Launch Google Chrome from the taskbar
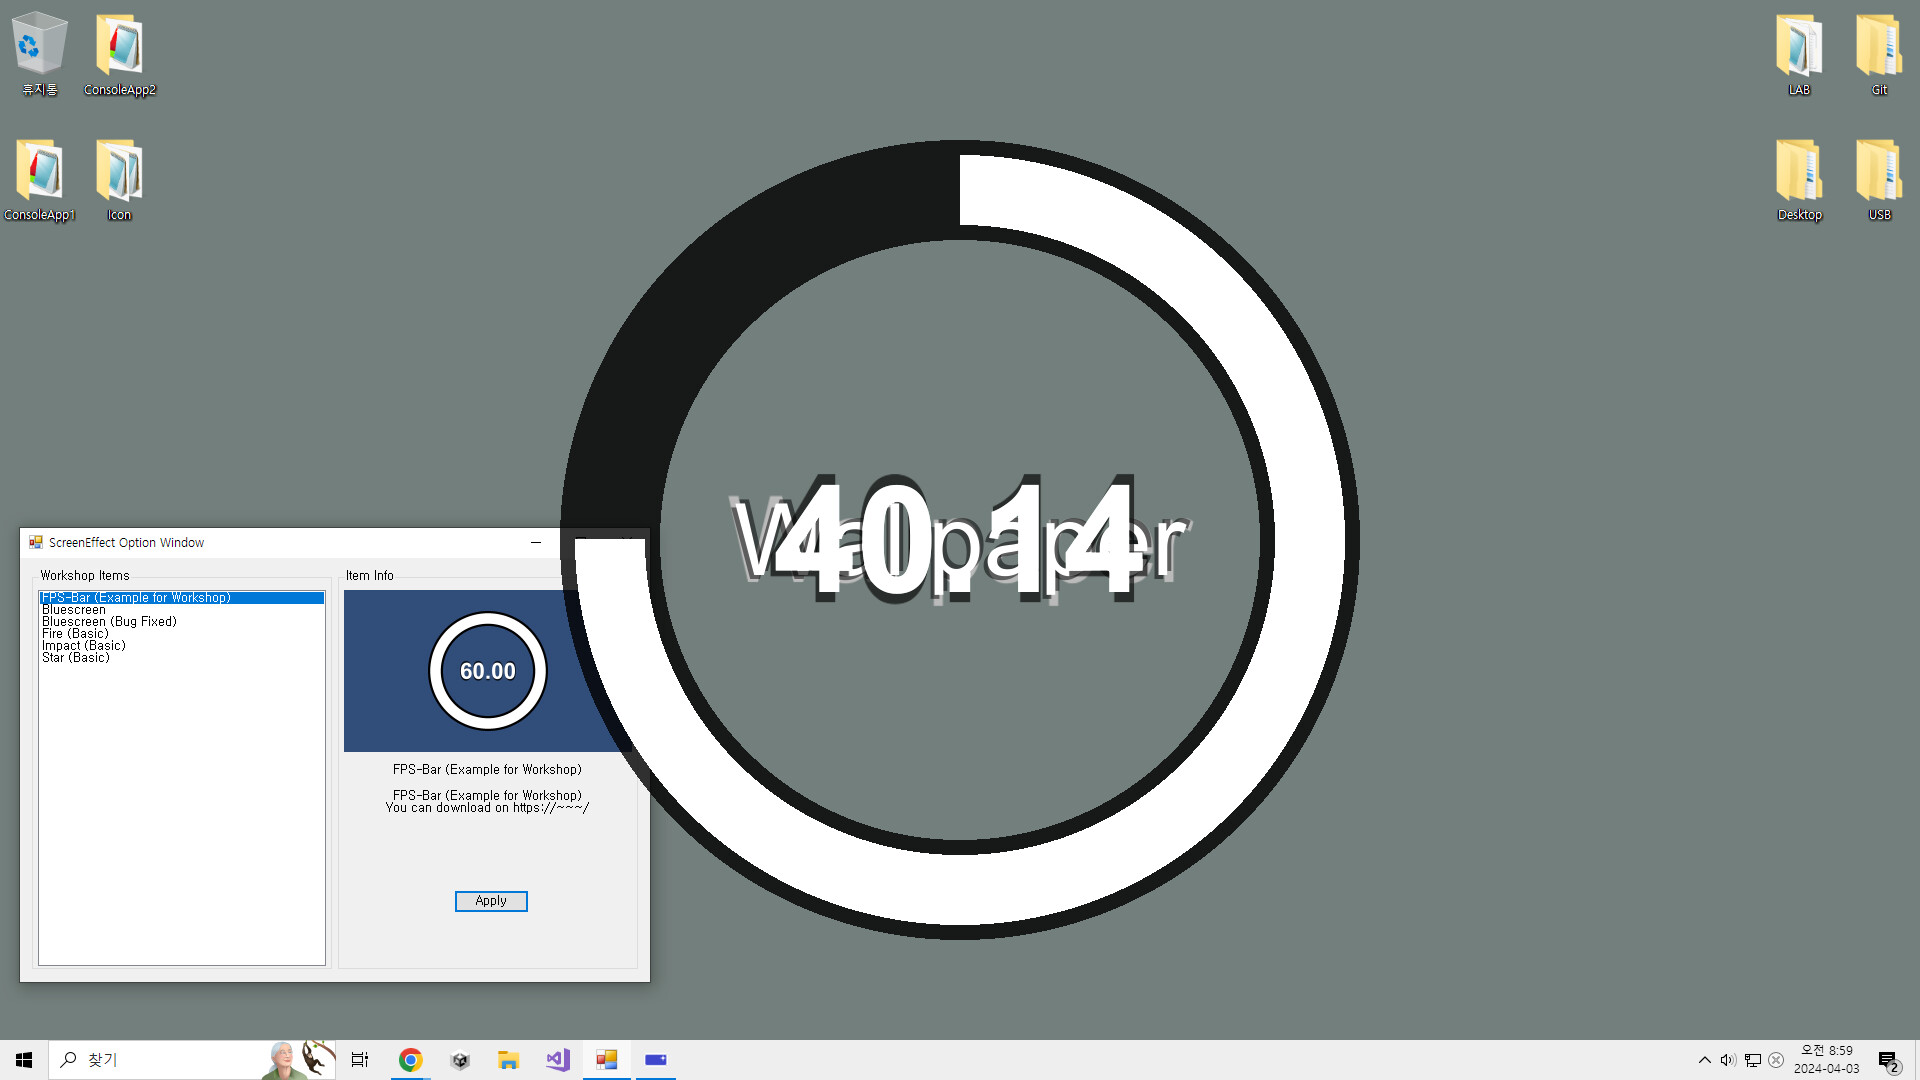Screen dimensions: 1920x1080 tap(410, 1059)
